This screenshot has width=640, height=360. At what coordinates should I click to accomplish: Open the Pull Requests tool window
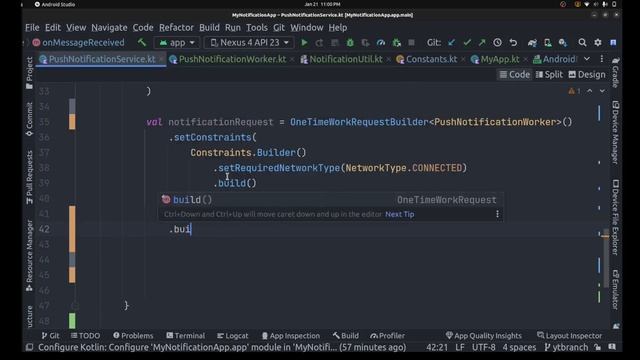pos(29,178)
